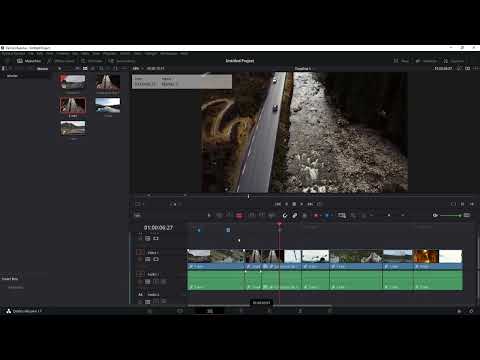Switch to the Cut page tab
Image resolution: width=480 pixels, height=360 pixels.
180,311
